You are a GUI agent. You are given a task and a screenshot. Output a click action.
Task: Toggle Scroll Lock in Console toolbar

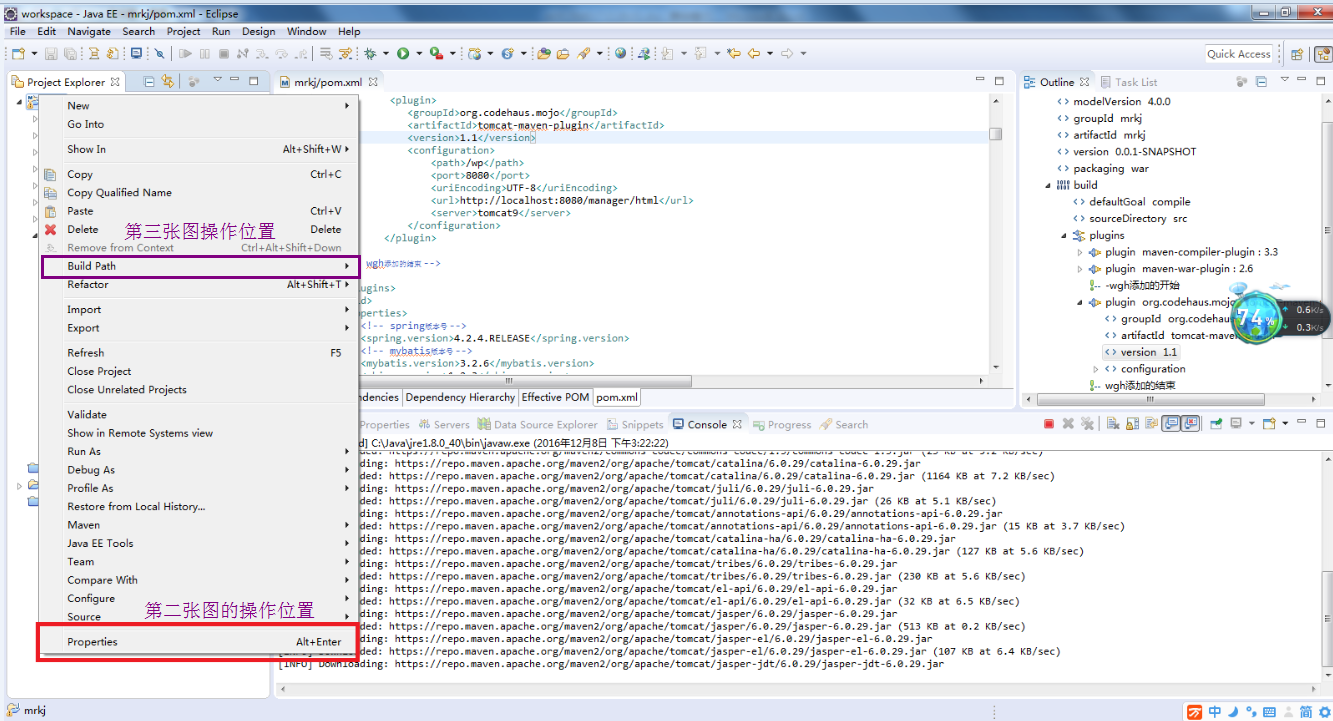(1132, 424)
